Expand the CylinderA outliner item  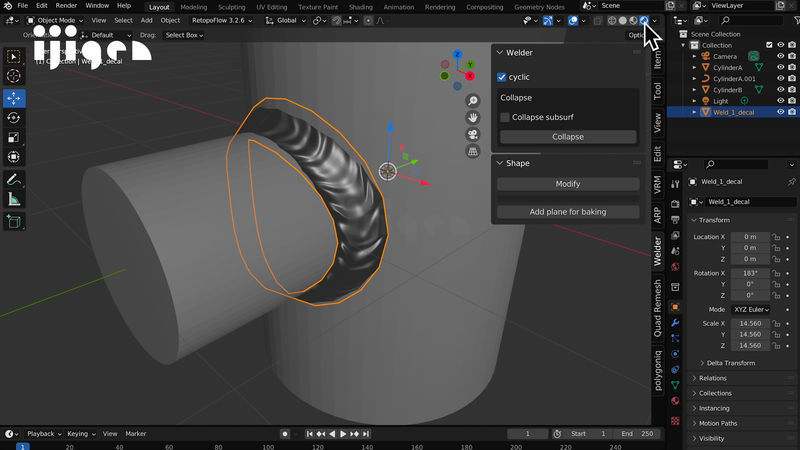(694, 67)
